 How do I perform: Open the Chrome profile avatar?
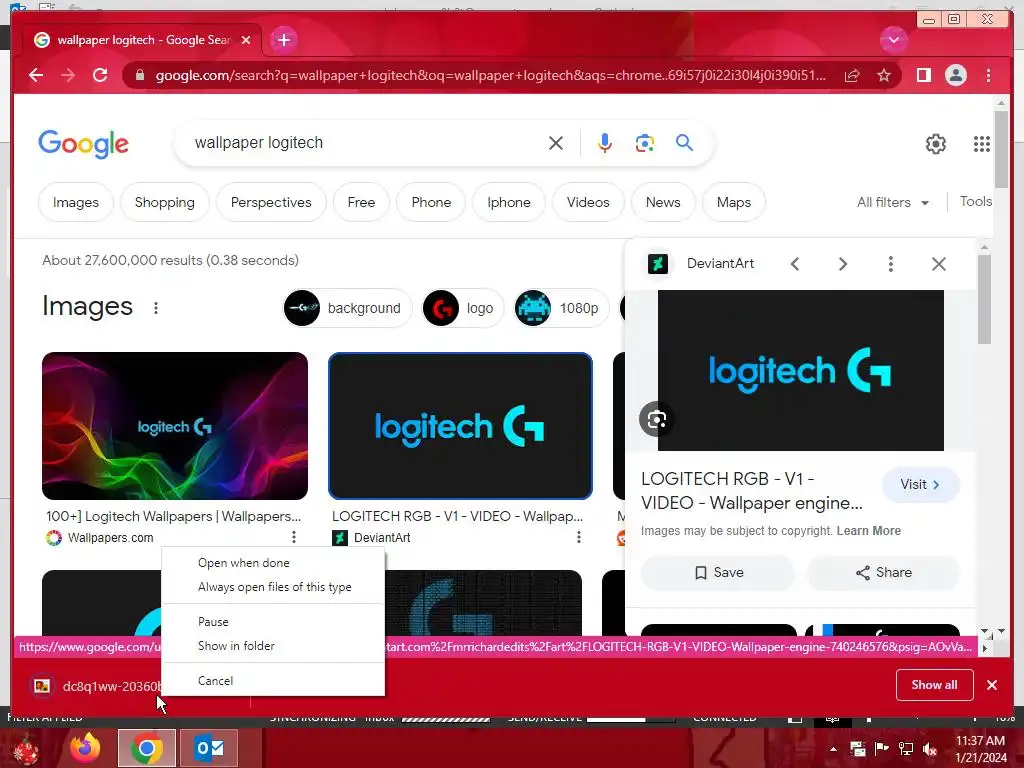(x=955, y=75)
